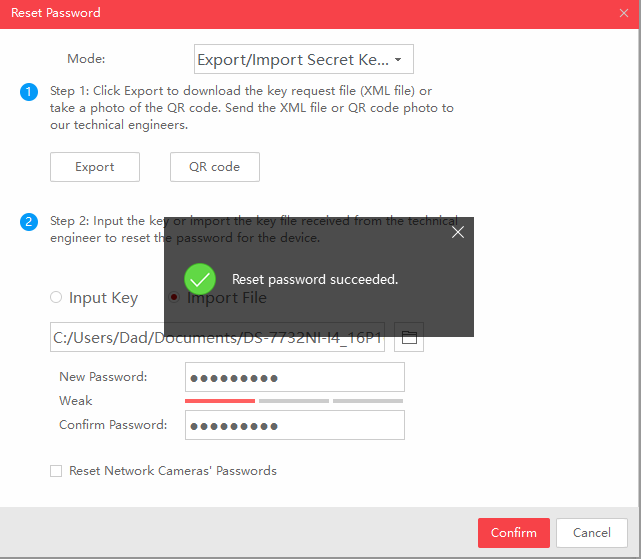Select the Input Key radio option
641x559 pixels.
pos(56,298)
